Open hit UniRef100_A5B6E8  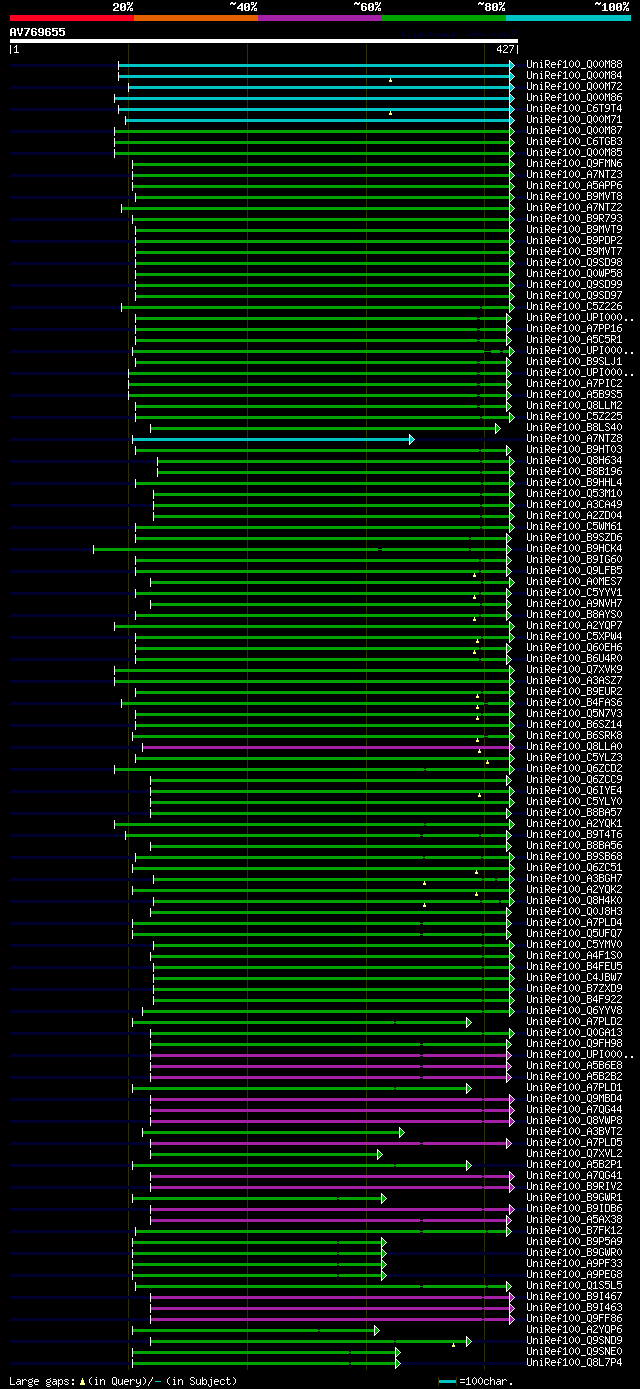point(574,1066)
